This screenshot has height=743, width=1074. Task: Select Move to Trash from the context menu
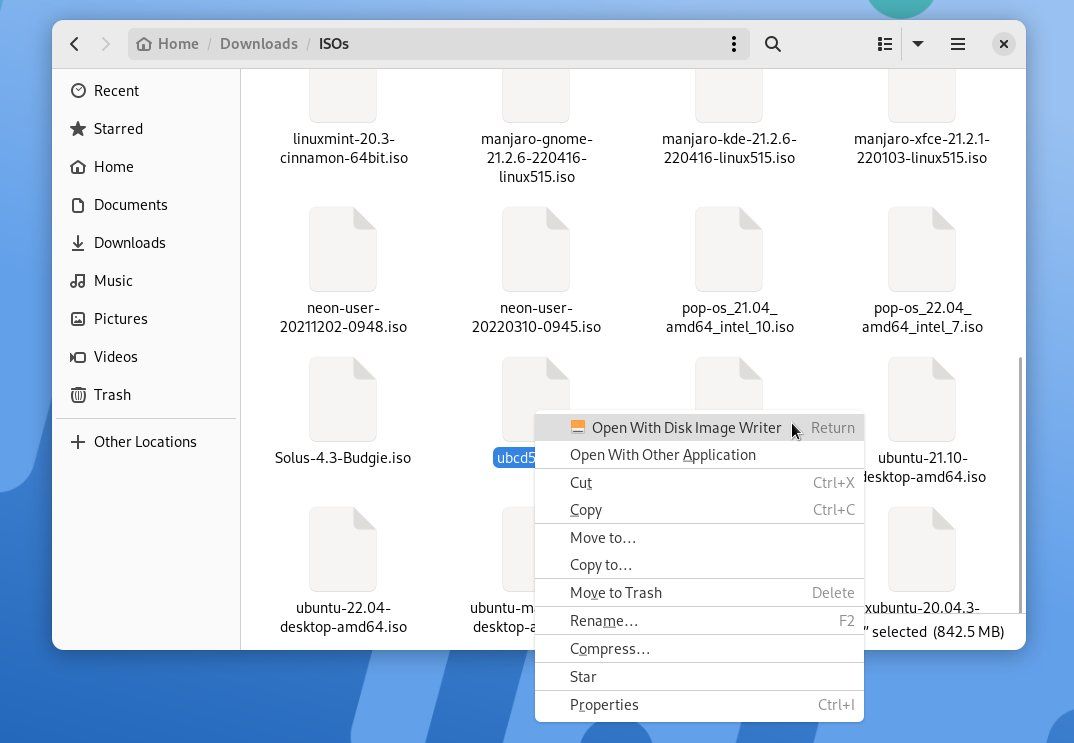coord(616,592)
